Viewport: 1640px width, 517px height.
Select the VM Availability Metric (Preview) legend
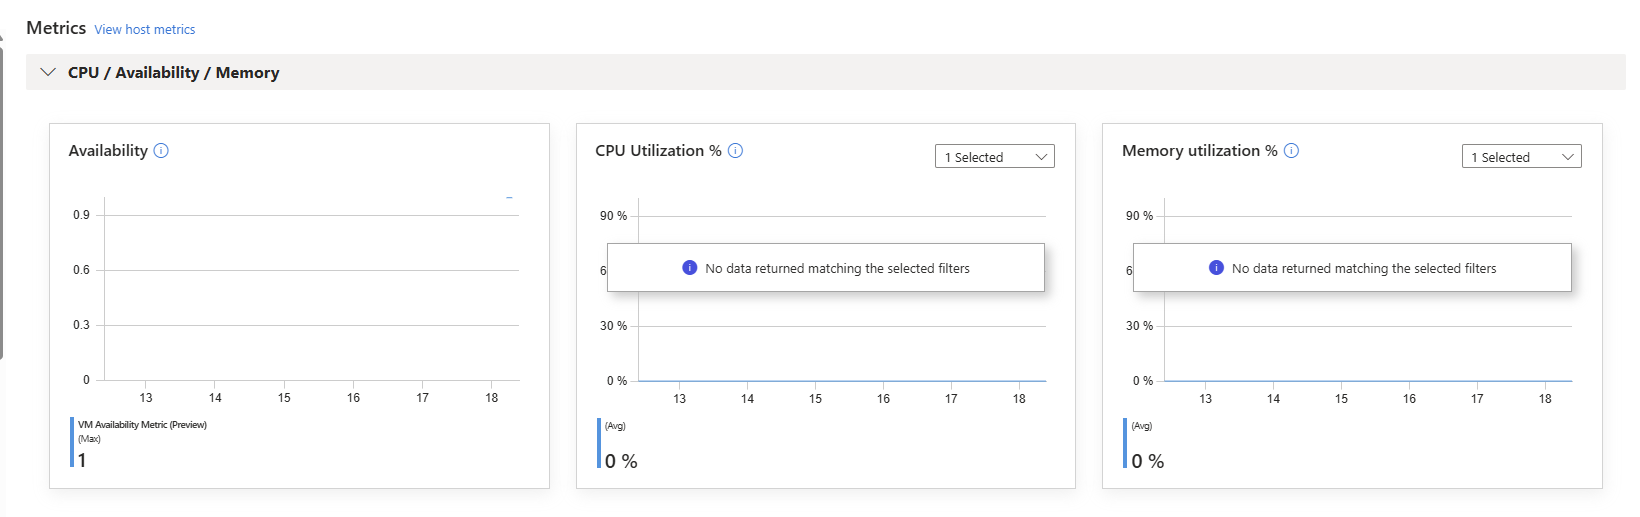click(142, 425)
